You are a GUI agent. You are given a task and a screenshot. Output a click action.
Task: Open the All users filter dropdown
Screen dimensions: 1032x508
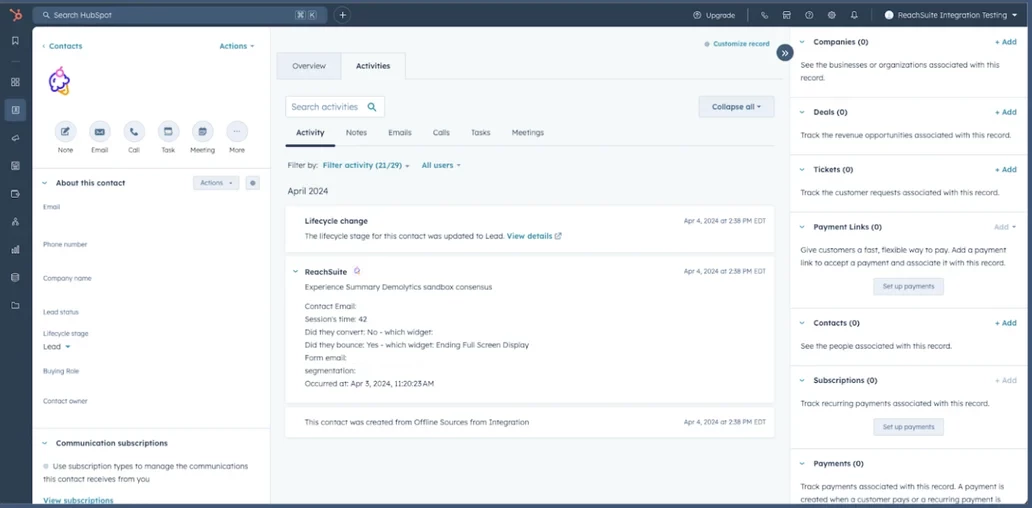(441, 165)
